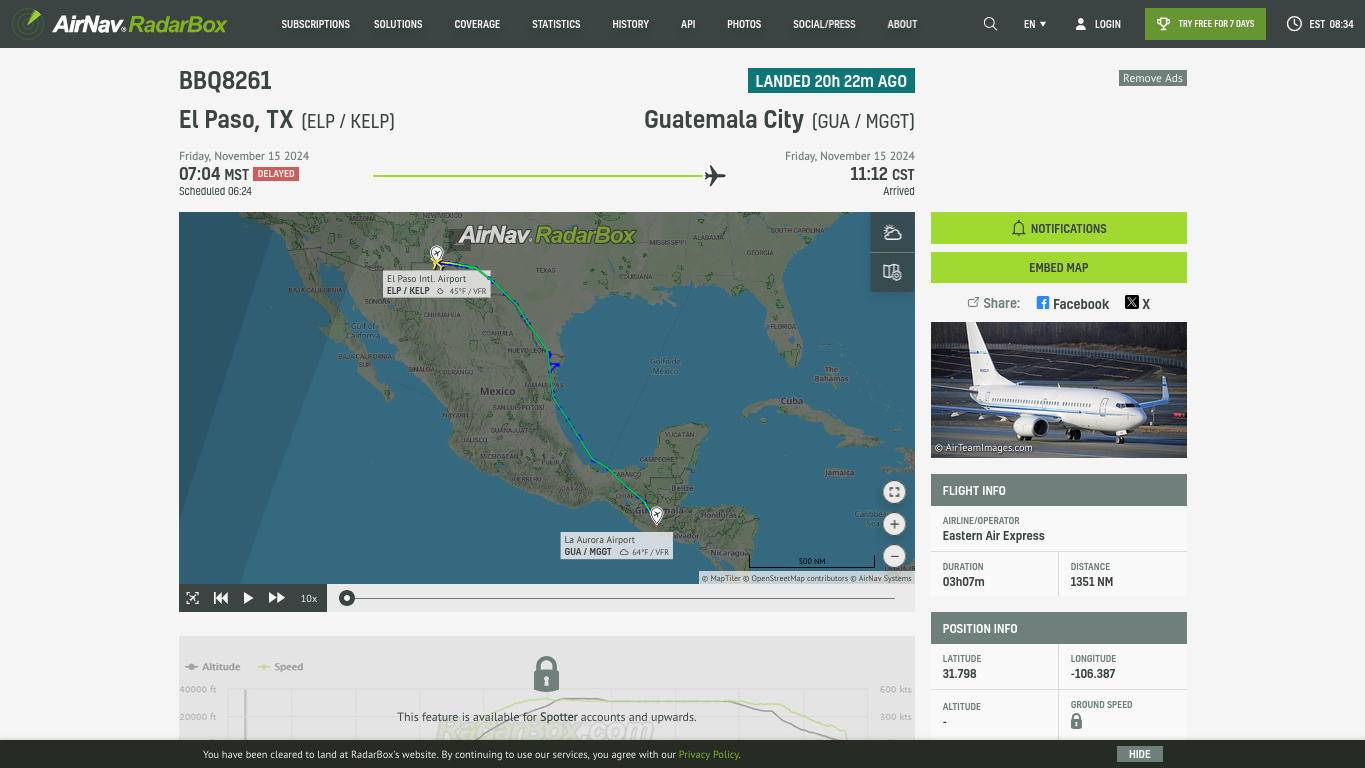Hide the cookie notice bar
This screenshot has height=768, width=1365.
tap(1140, 754)
